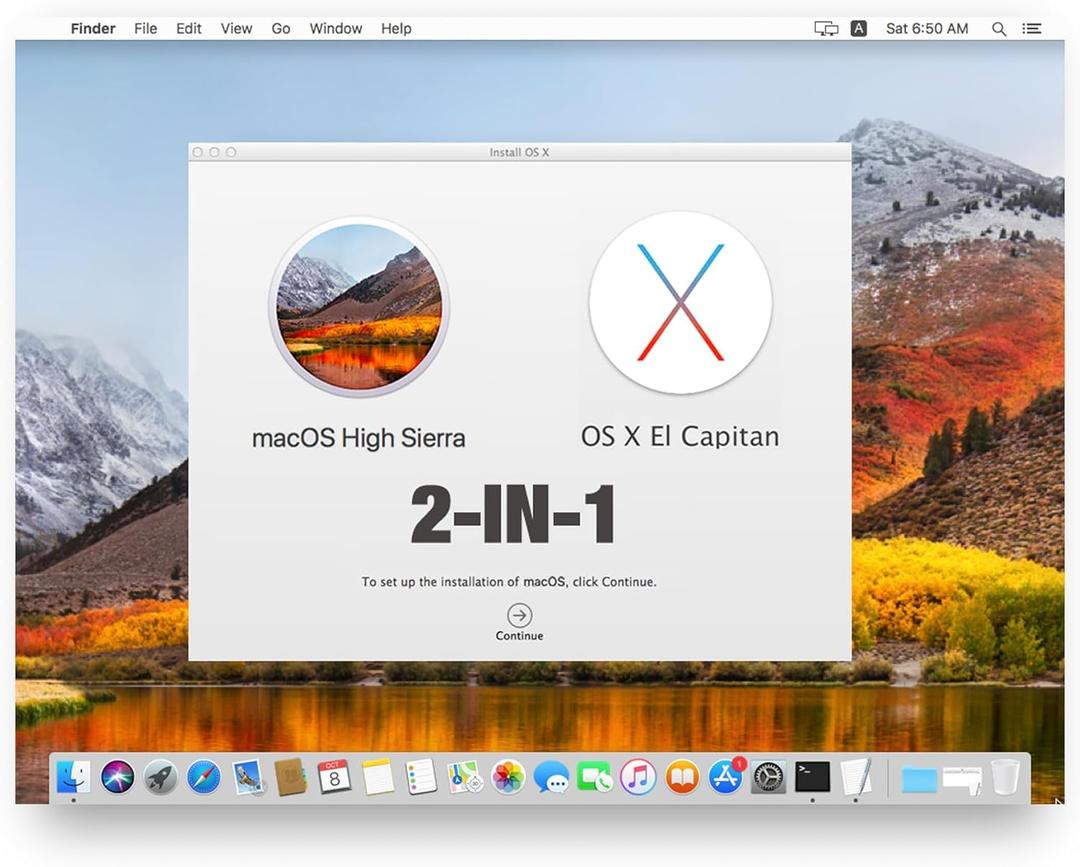
Task: Open the App Store with the notification badge
Action: click(723, 777)
